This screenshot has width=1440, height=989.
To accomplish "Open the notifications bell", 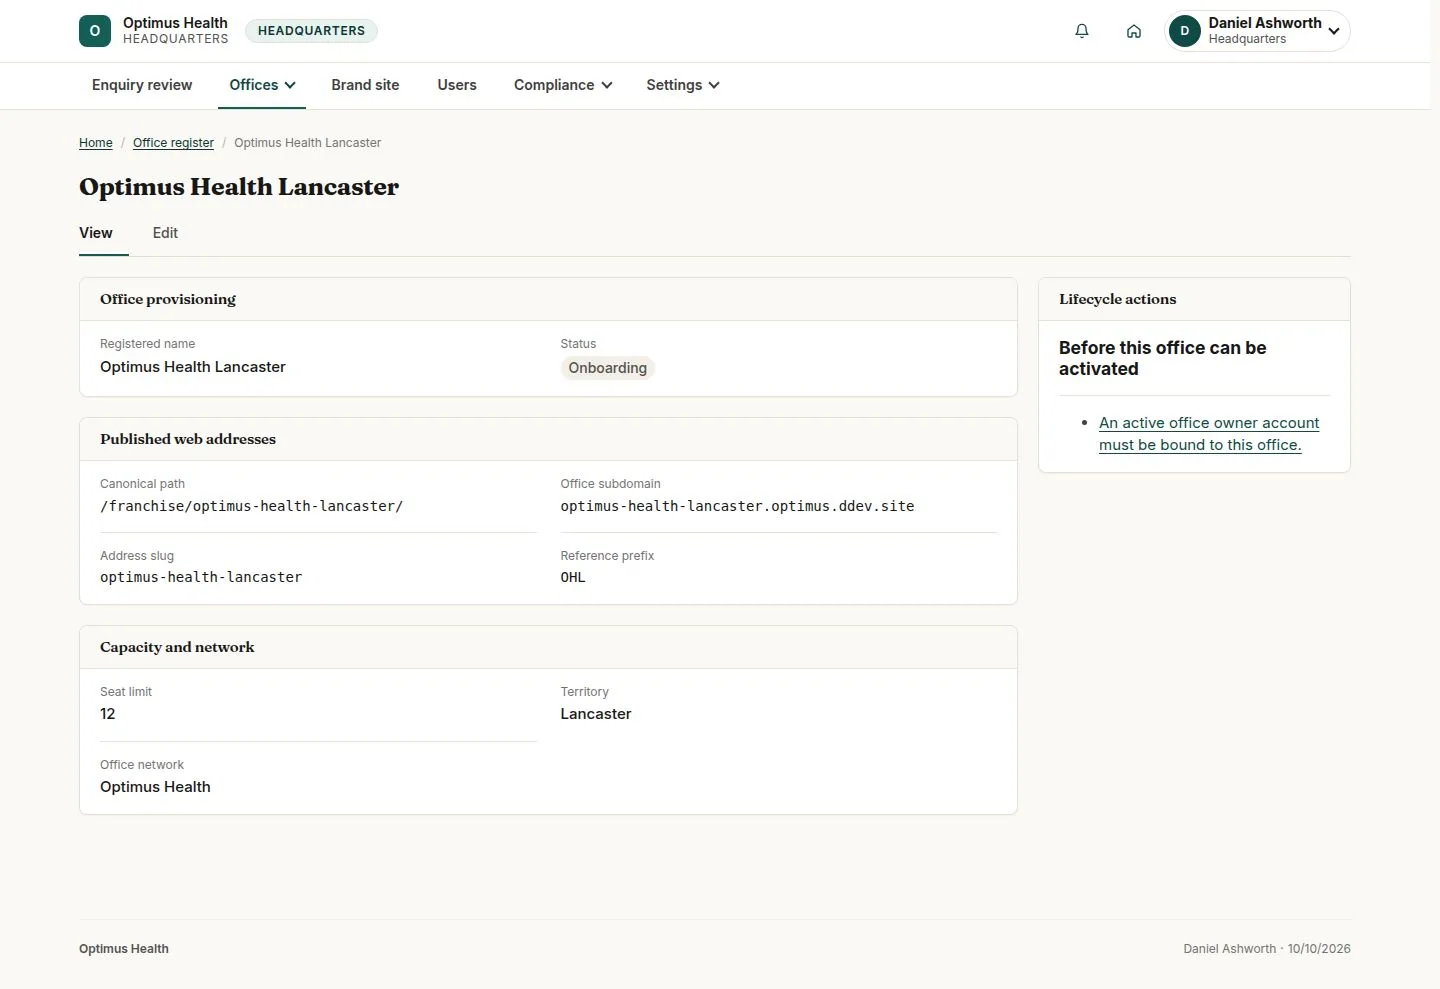I will [x=1081, y=31].
